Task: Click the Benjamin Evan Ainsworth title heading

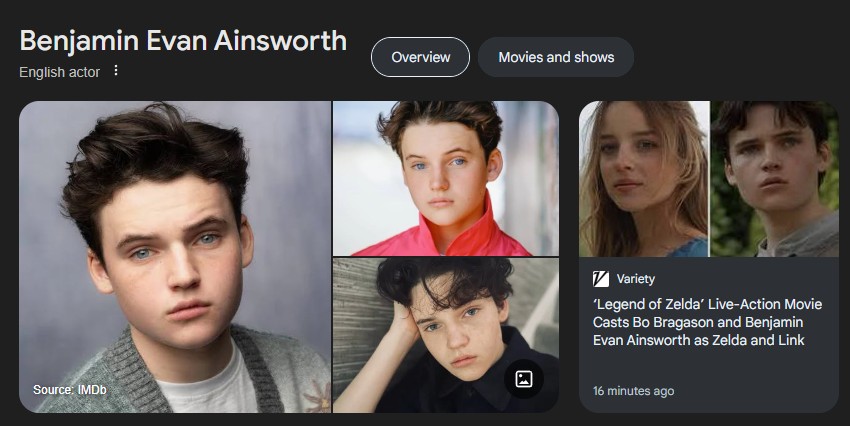Action: tap(183, 41)
